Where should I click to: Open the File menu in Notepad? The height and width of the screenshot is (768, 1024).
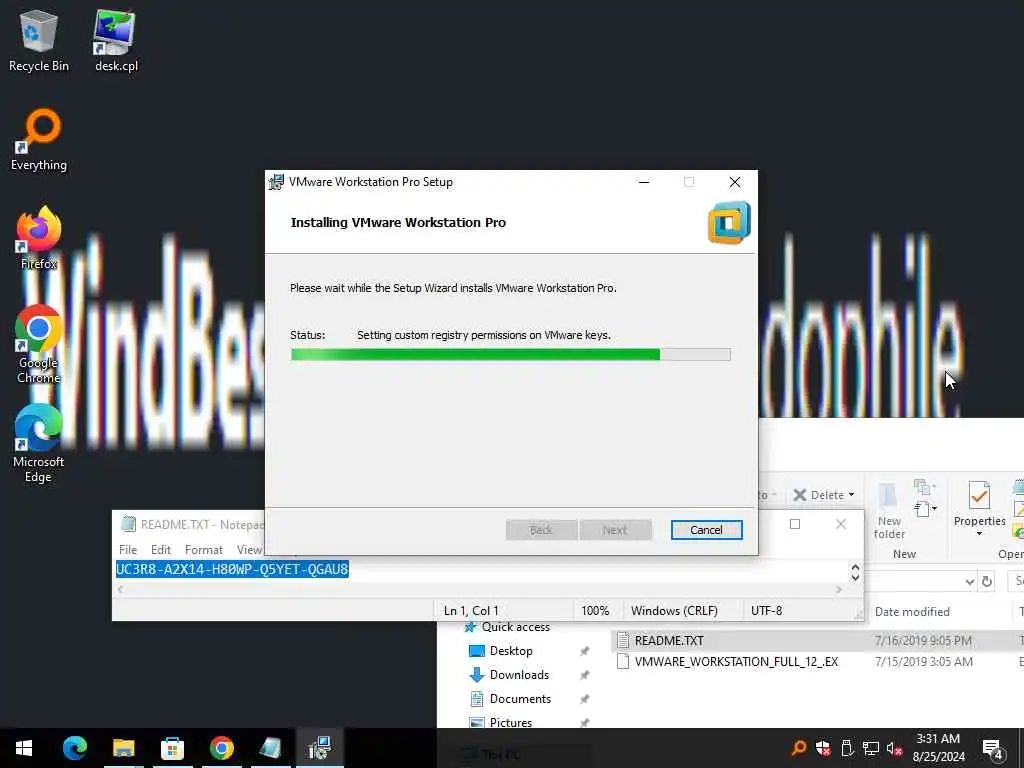(x=128, y=550)
